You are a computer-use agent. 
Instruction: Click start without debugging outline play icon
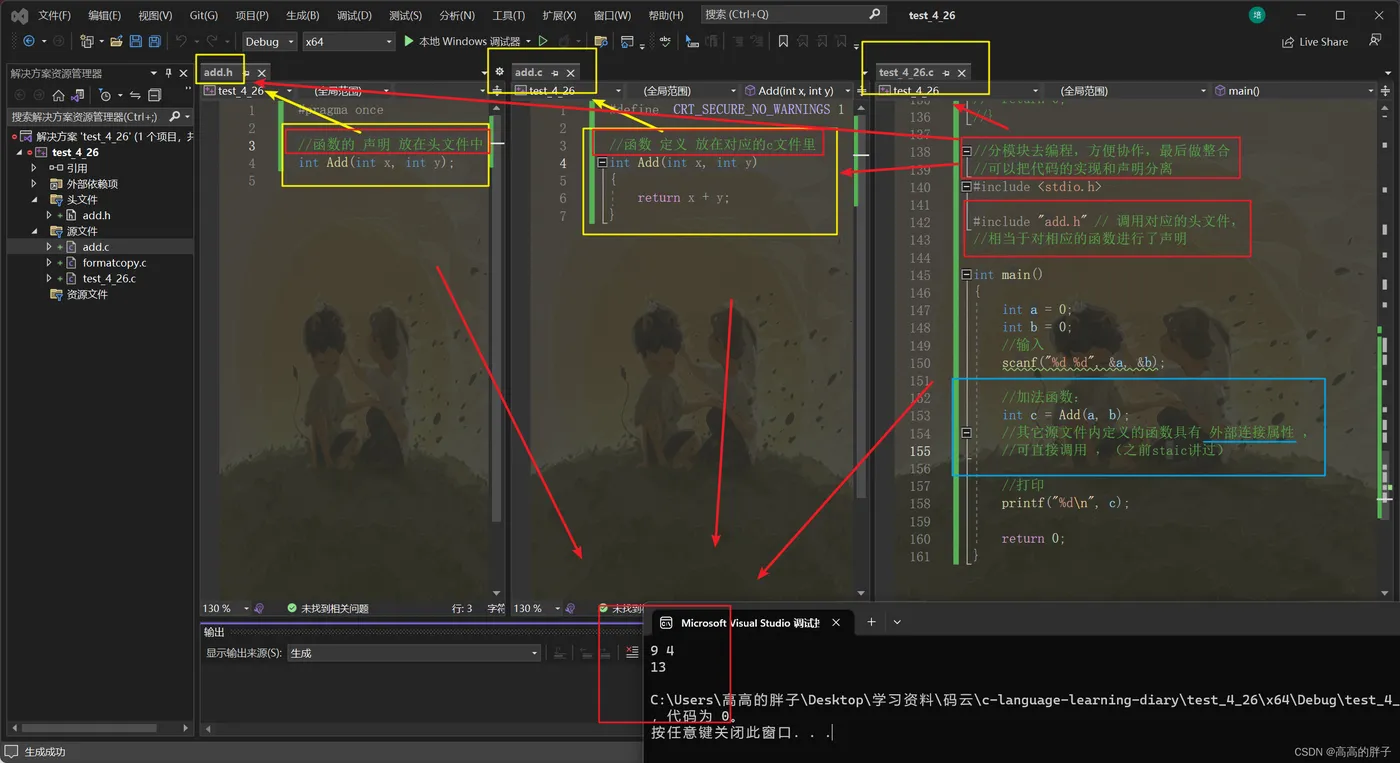click(543, 42)
